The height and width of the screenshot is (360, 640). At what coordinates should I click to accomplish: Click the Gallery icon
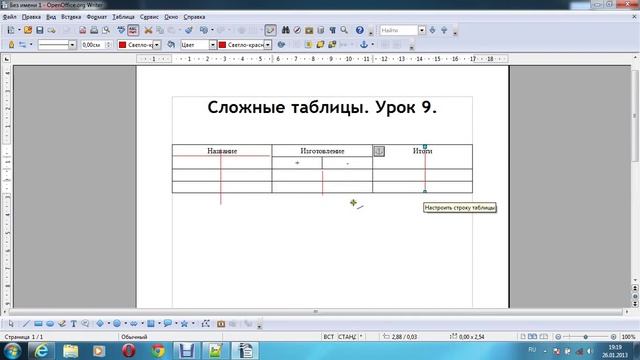pyautogui.click(x=309, y=30)
